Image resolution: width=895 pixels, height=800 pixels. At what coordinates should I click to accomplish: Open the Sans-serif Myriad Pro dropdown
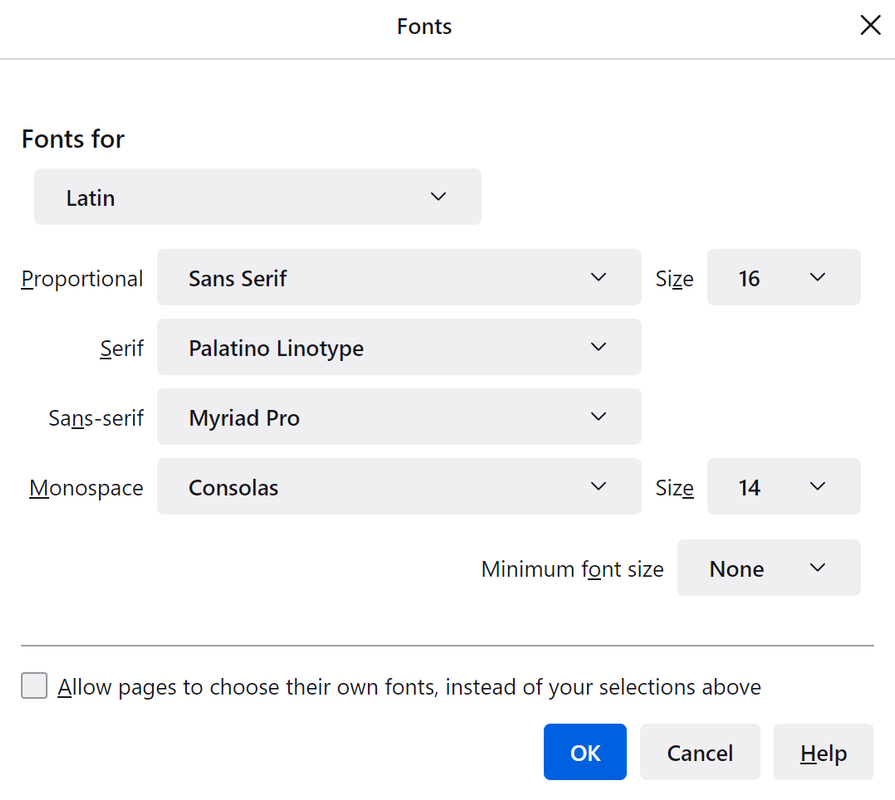[399, 417]
